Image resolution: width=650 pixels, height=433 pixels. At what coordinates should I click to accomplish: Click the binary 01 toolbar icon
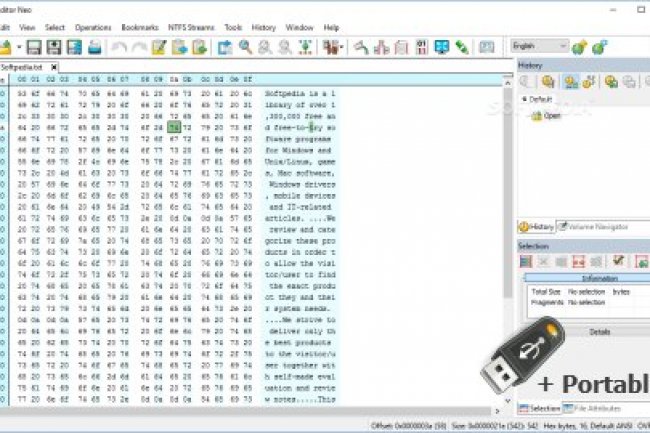pyautogui.click(x=422, y=47)
